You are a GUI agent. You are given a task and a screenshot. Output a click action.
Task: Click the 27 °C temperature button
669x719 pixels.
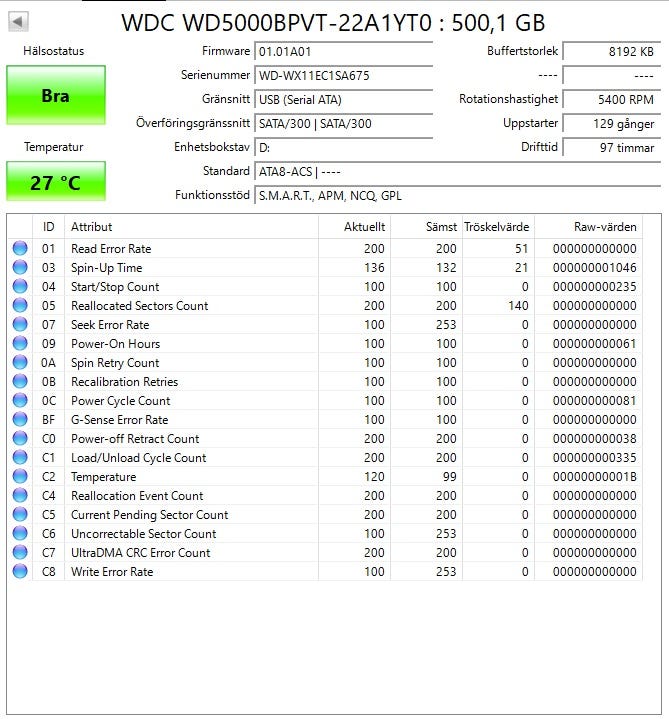[x=56, y=182]
